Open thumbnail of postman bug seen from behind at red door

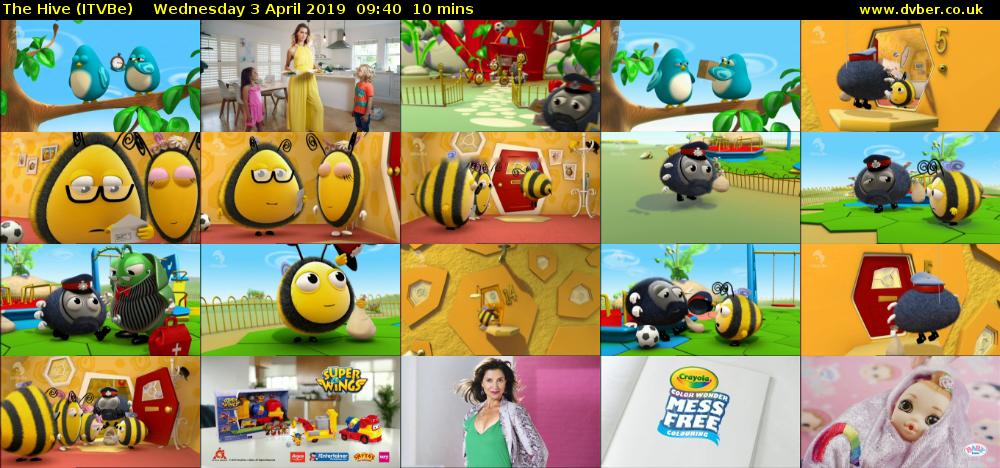901,300
